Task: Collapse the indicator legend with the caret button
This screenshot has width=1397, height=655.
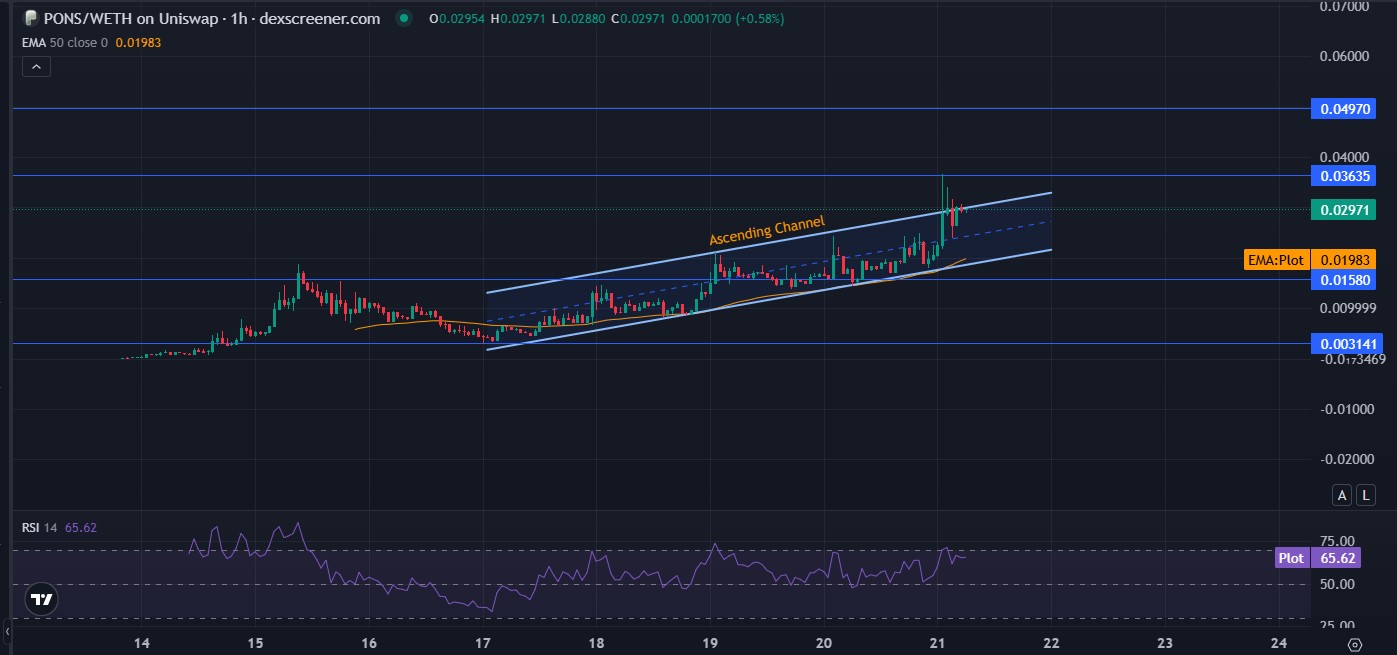Action: (x=35, y=67)
